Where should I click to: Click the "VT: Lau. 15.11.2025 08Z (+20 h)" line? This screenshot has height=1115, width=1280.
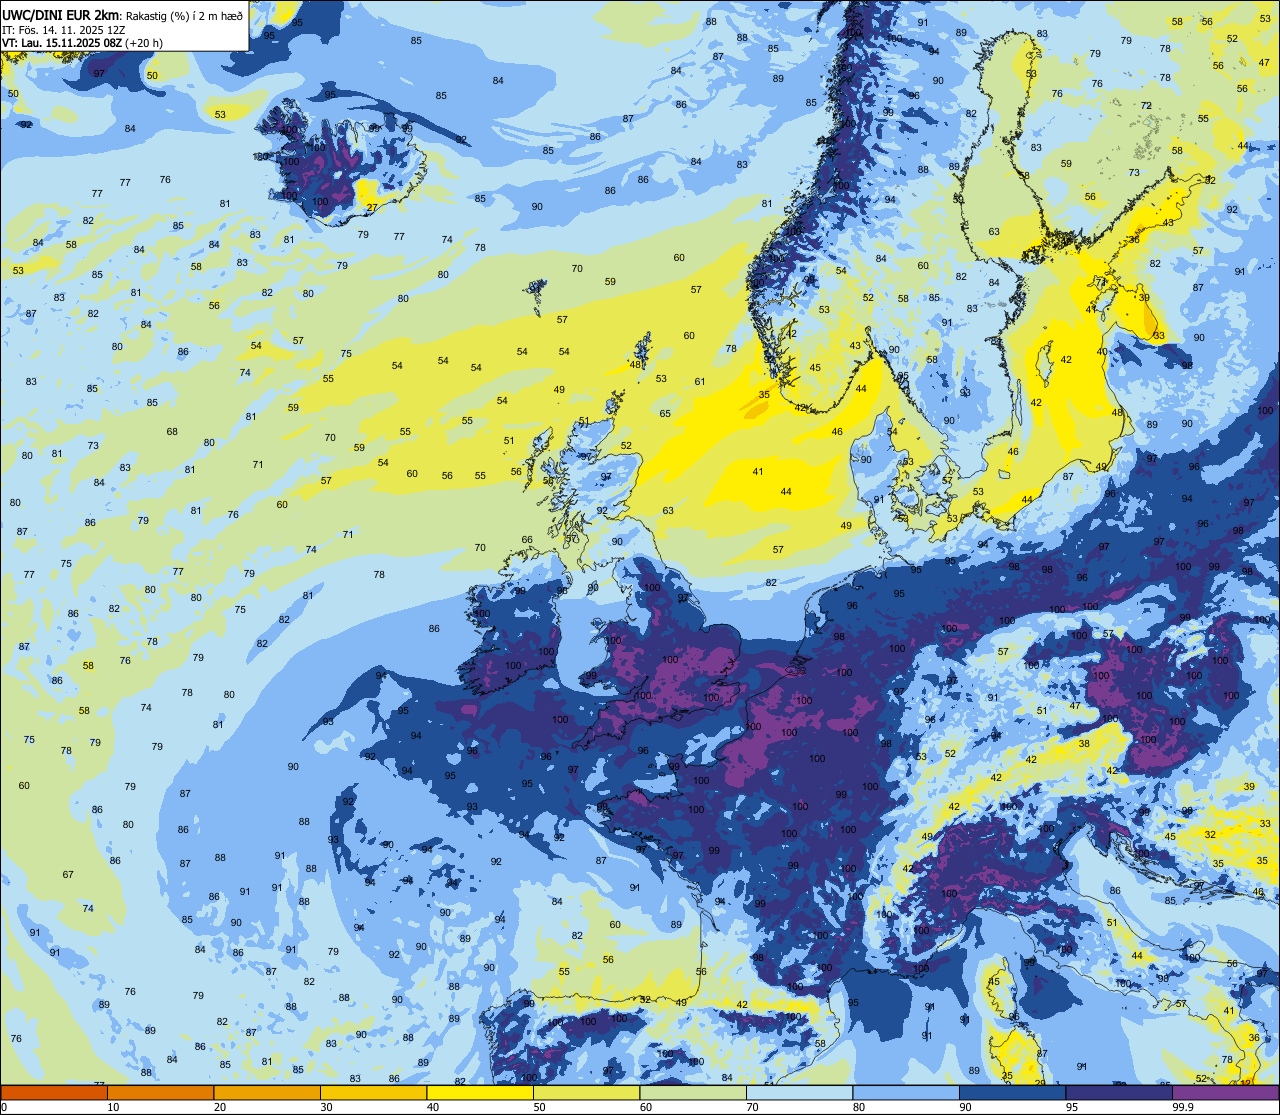point(82,43)
